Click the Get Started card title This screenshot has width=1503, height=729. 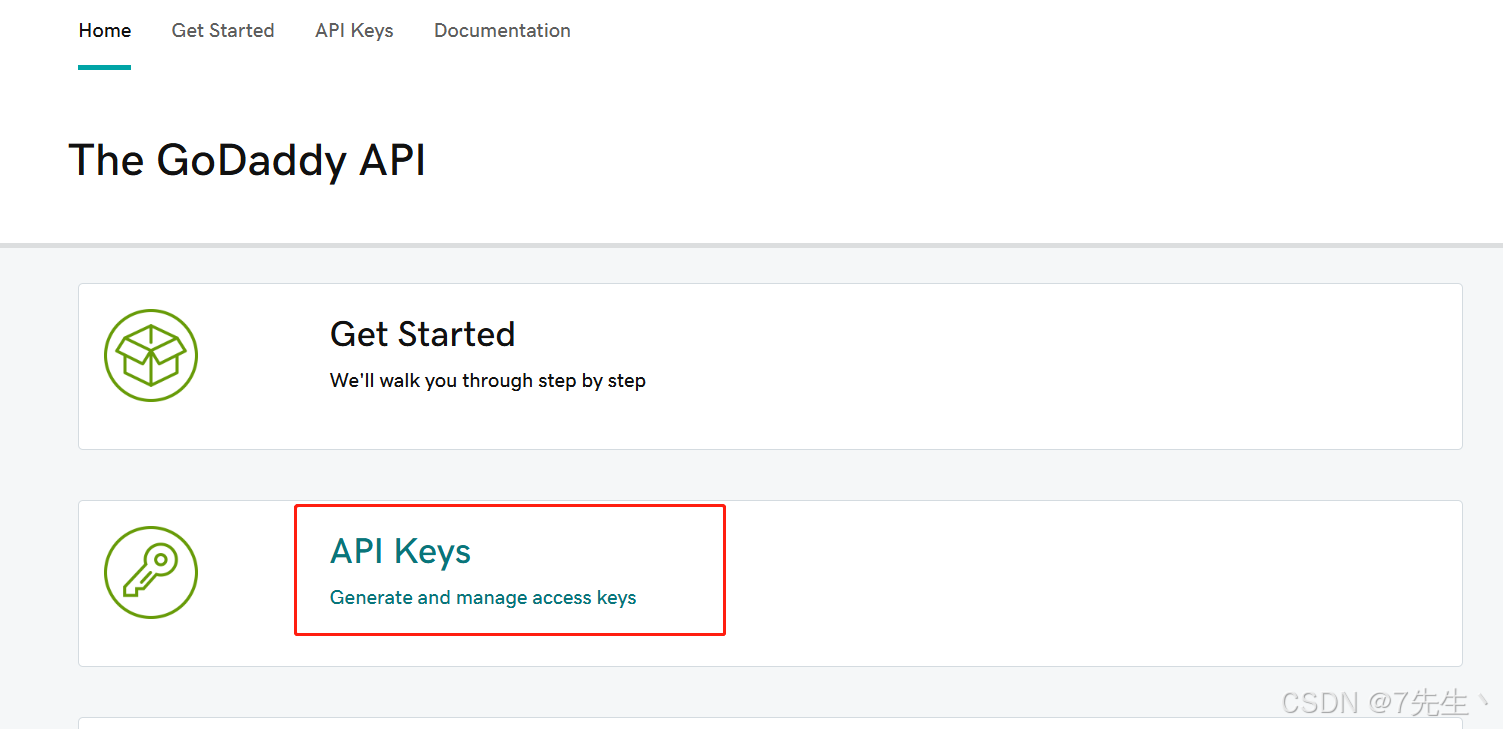click(x=422, y=334)
